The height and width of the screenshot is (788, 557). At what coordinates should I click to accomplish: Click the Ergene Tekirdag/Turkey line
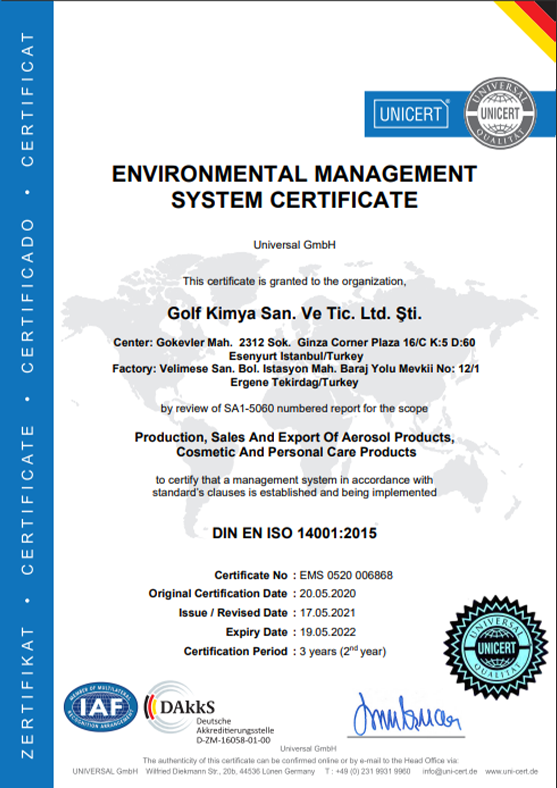pos(294,382)
